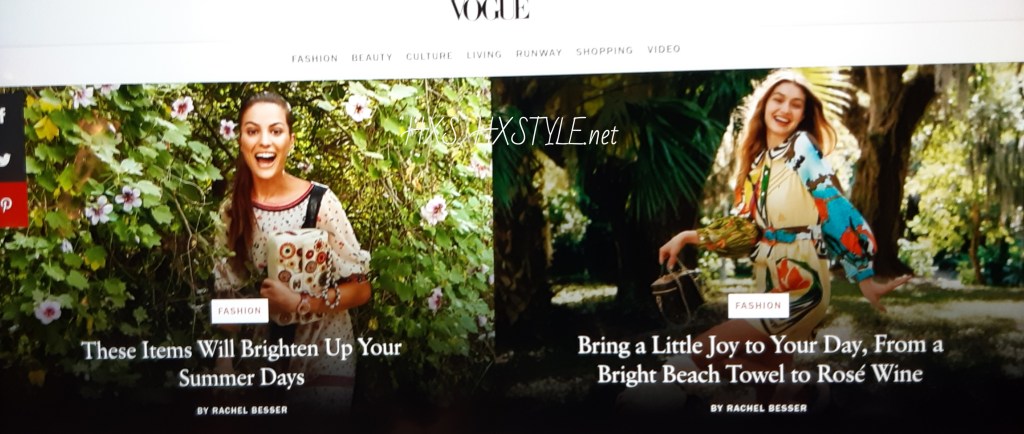
Task: Open the Fashion menu
Action: click(x=315, y=58)
